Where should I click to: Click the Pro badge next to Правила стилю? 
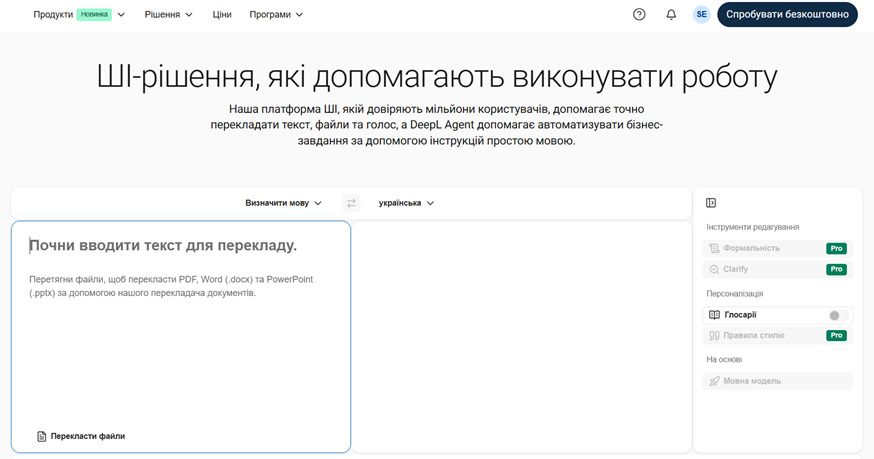click(x=836, y=336)
